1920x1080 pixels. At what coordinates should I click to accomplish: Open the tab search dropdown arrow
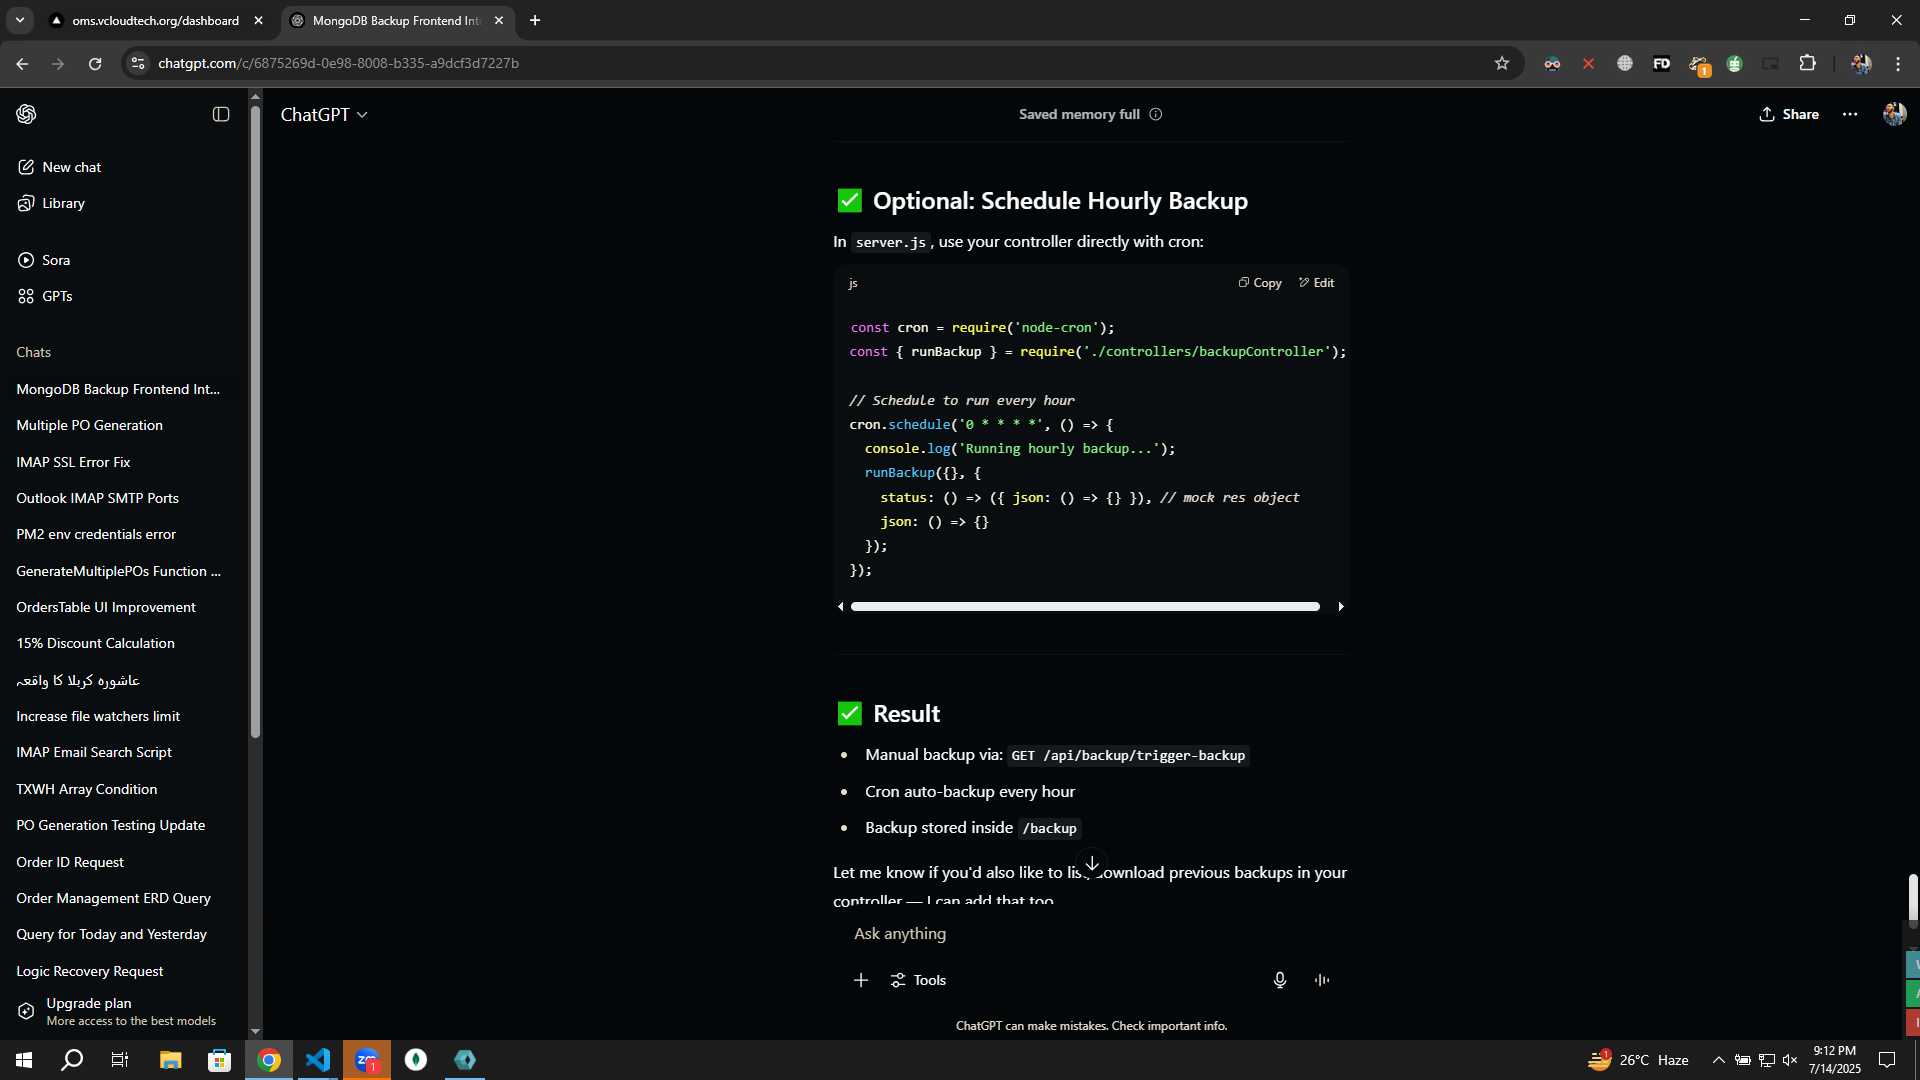[19, 20]
